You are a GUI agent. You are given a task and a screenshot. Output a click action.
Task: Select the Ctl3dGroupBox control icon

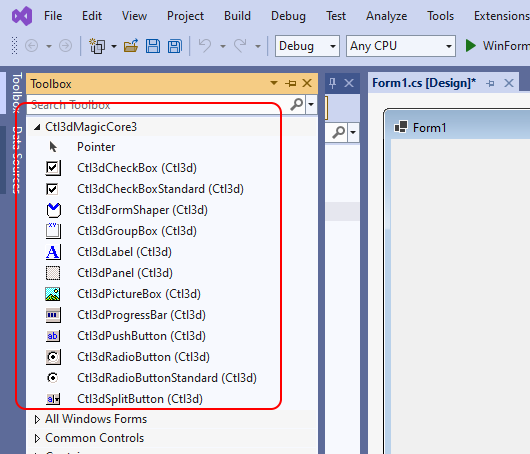tap(53, 231)
